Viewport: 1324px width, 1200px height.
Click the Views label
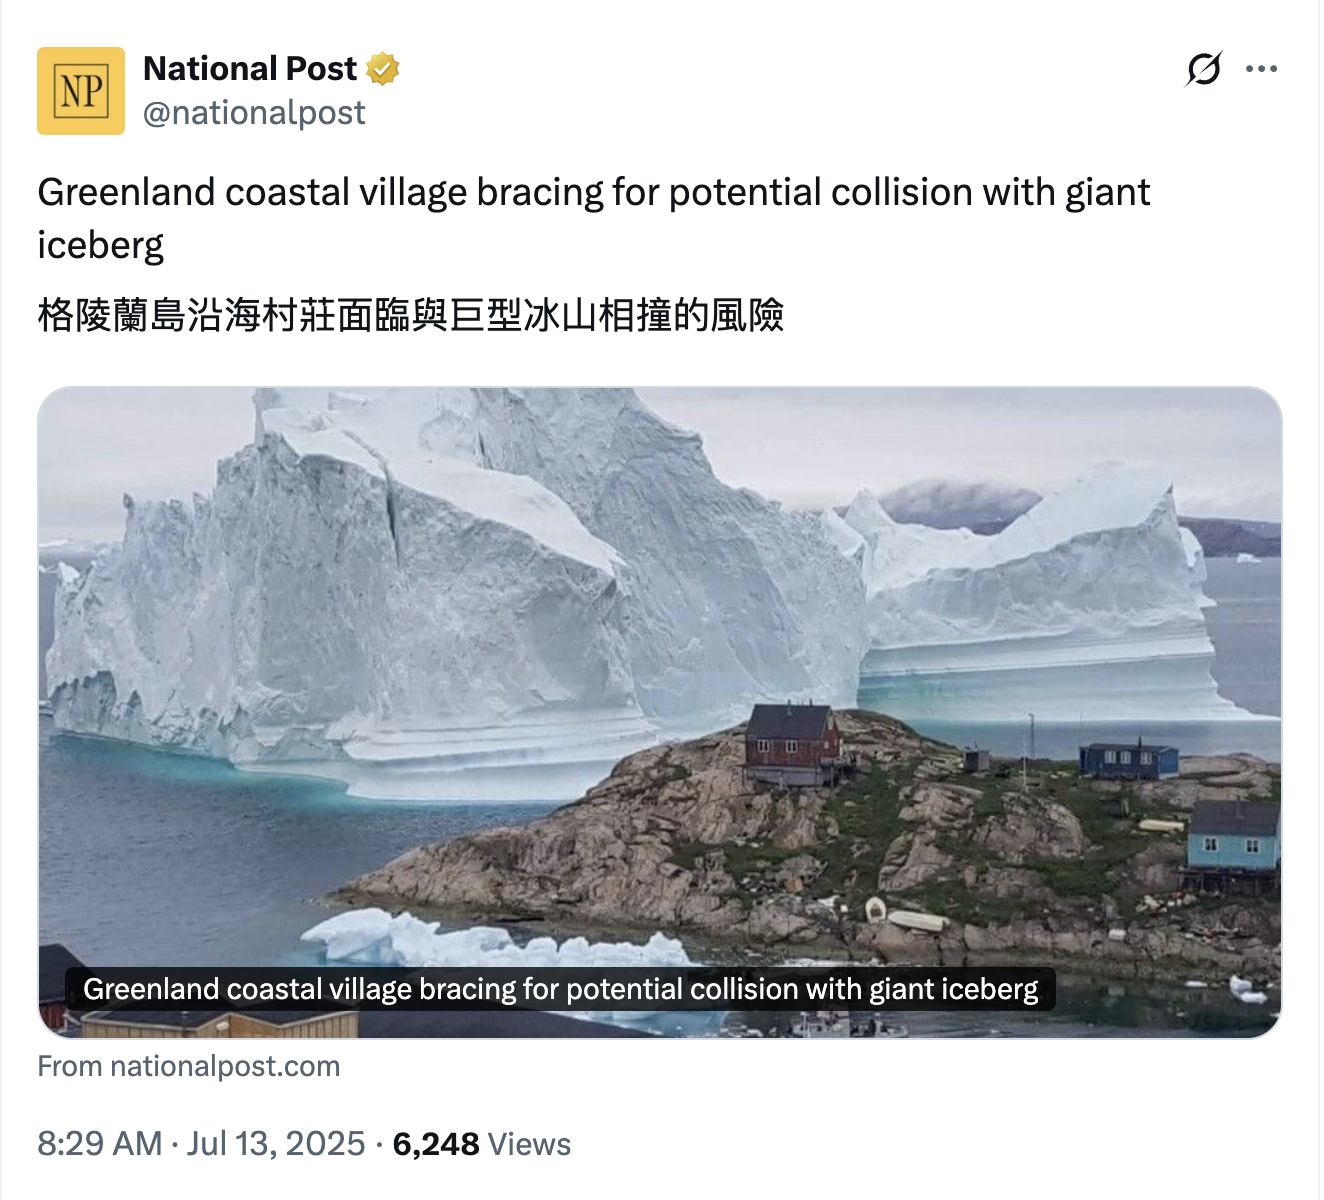530,1144
